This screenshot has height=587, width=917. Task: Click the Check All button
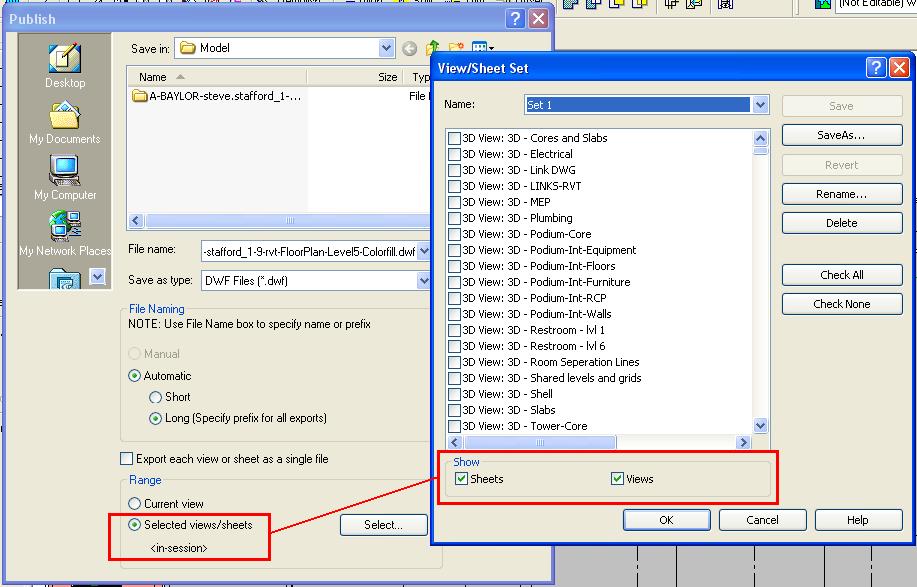(842, 275)
